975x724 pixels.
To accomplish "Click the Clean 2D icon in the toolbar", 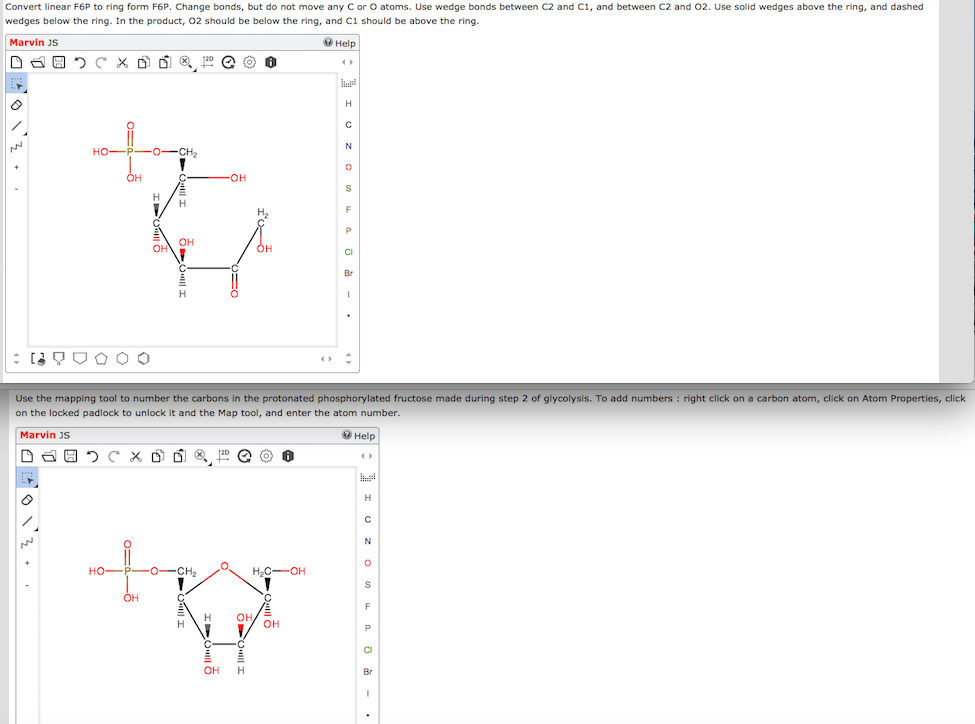I will (x=208, y=62).
